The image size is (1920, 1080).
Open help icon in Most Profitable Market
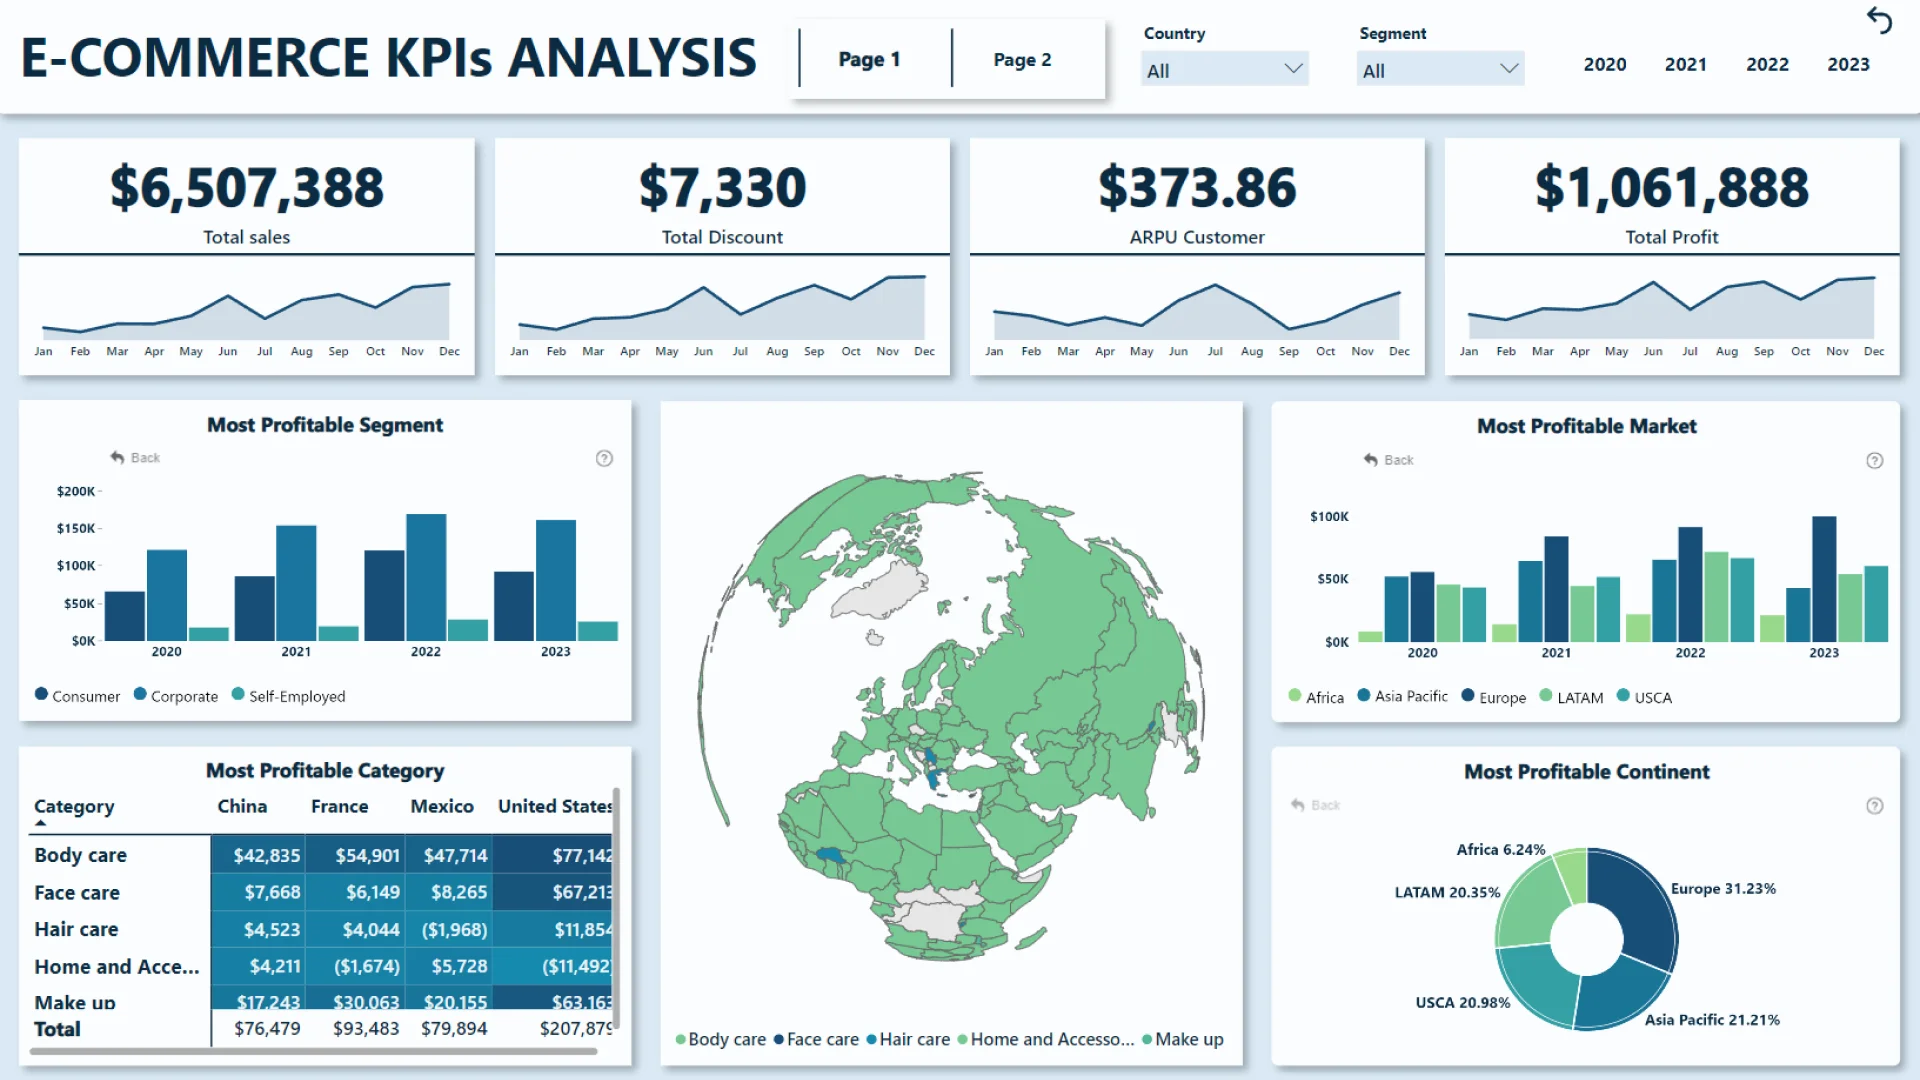[x=1875, y=460]
